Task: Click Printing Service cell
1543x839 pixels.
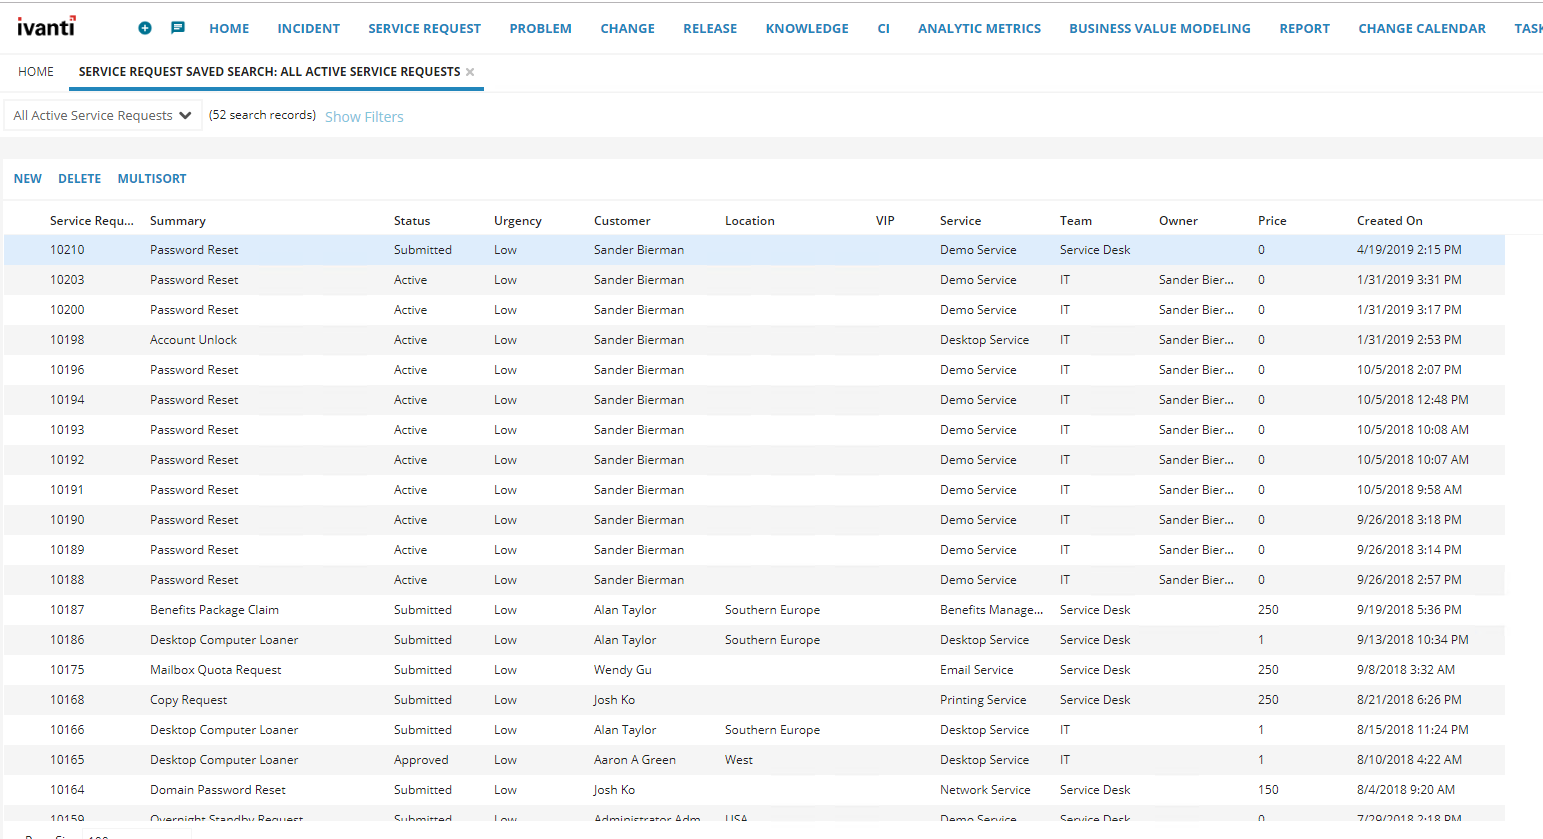Action: (983, 700)
